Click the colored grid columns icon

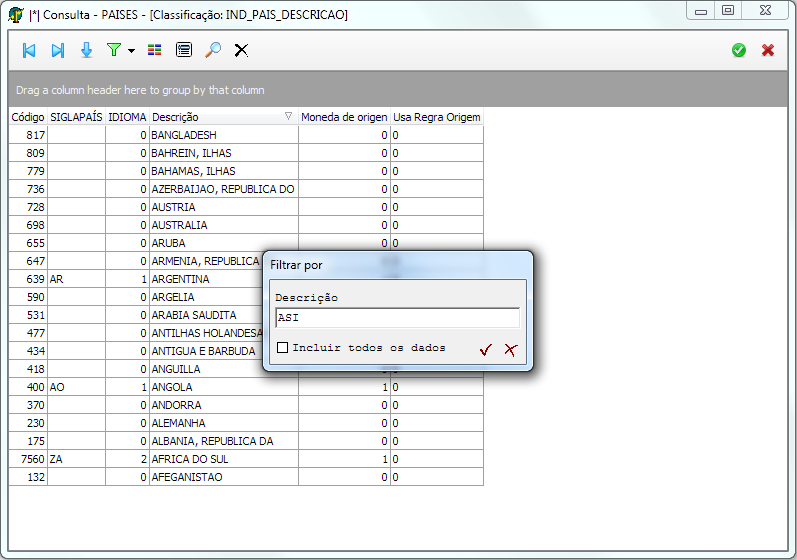point(154,50)
